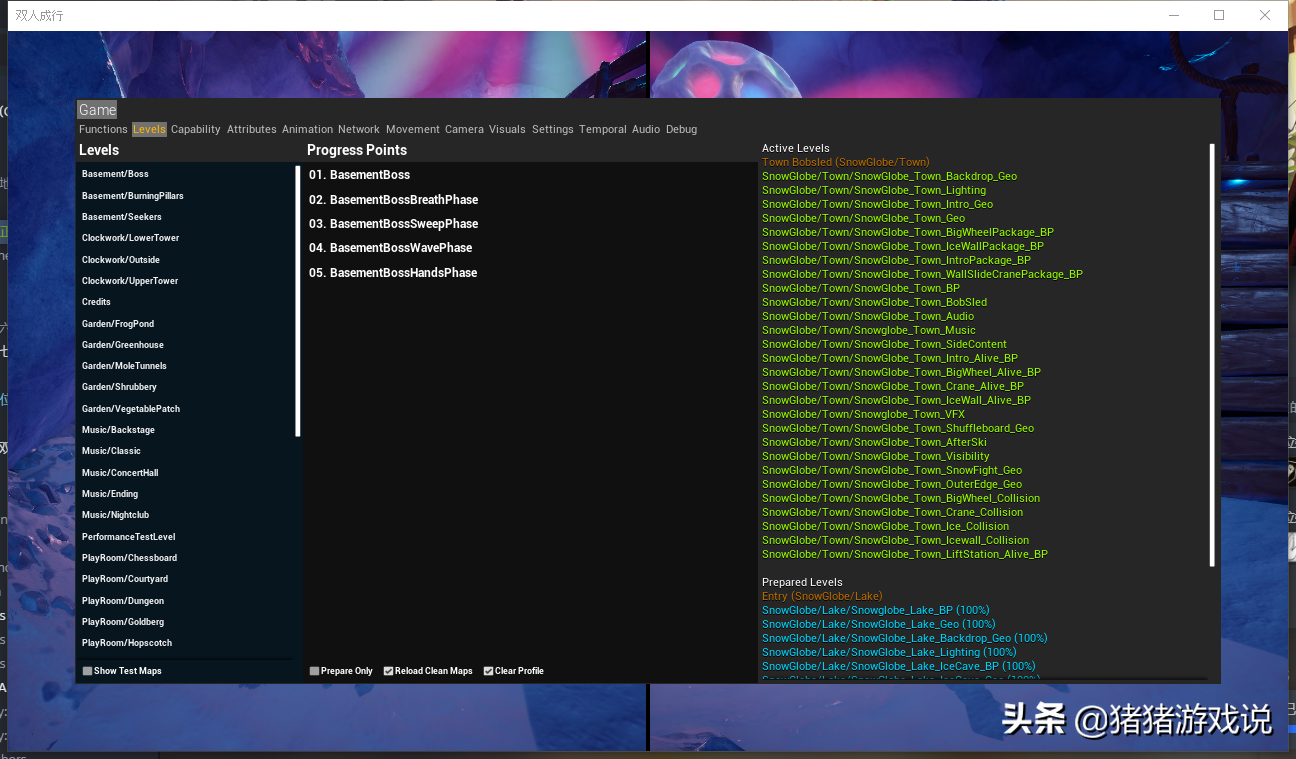Pick the Music/Nightclub level
Image resolution: width=1296 pixels, height=759 pixels.
coord(115,515)
